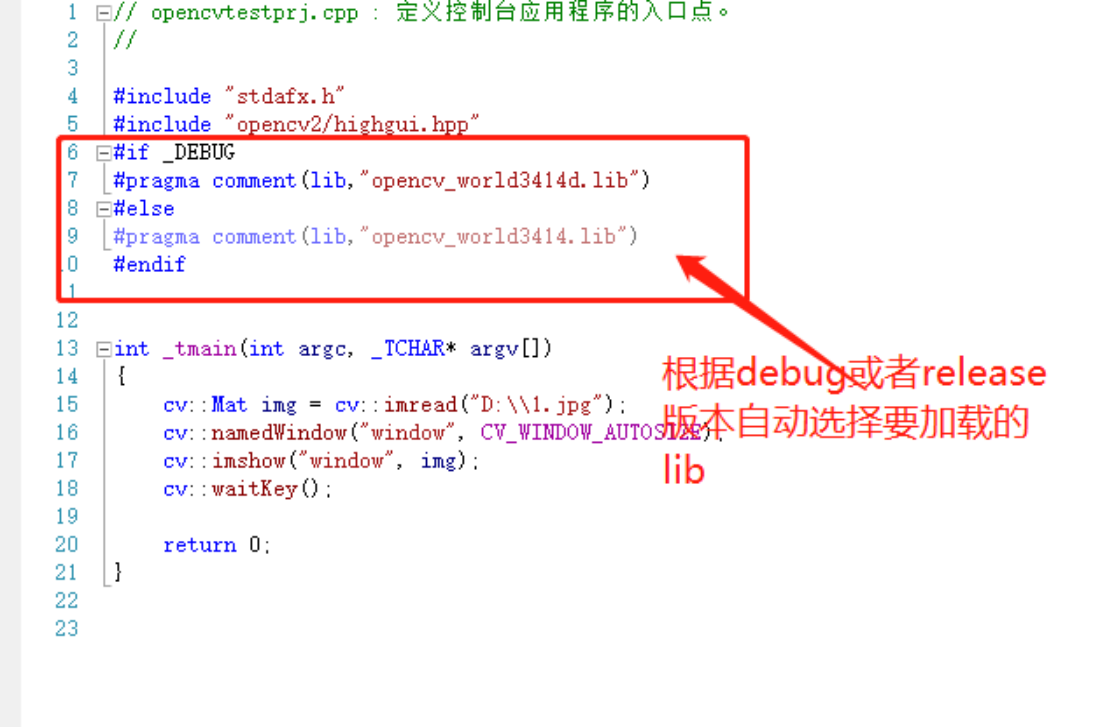Image resolution: width=1108 pixels, height=728 pixels.
Task: Collapse the _tmain function outline toggle
Action: pos(104,348)
